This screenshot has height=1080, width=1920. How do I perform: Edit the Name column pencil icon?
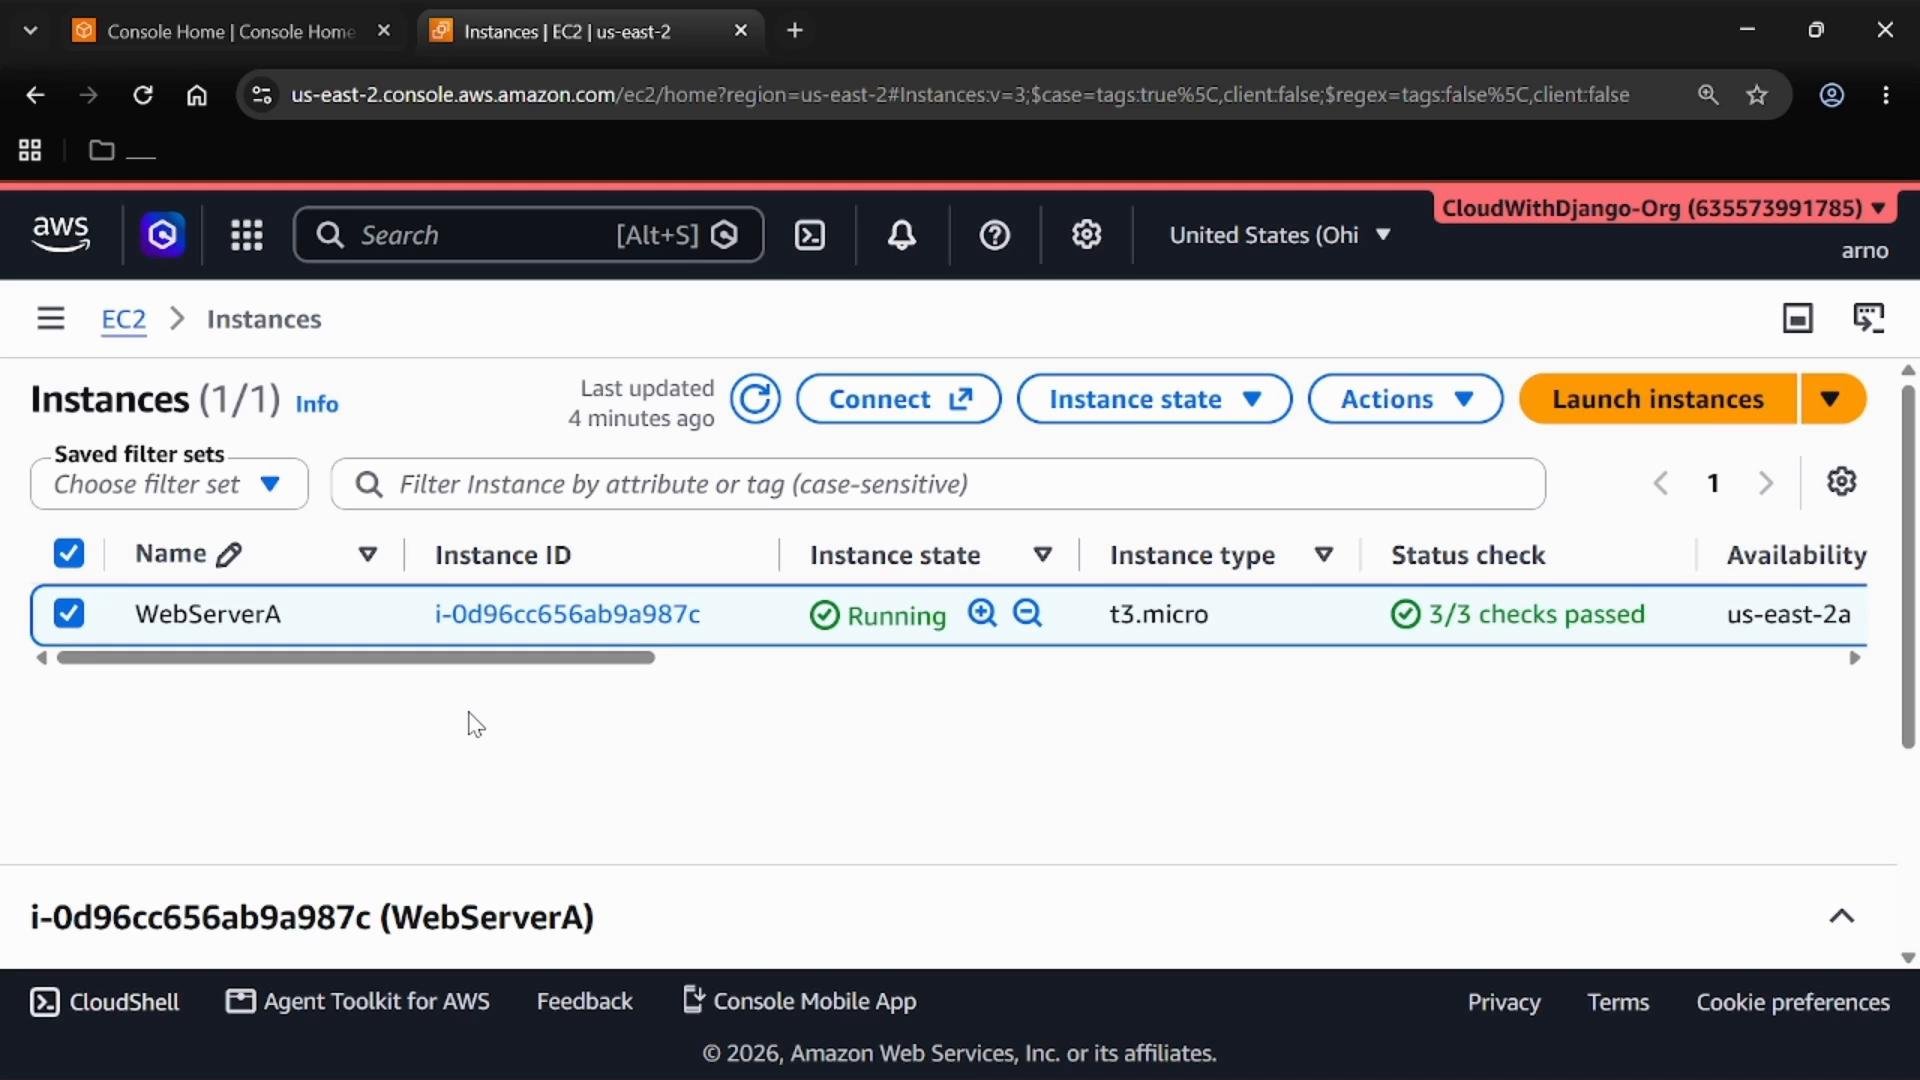point(229,555)
